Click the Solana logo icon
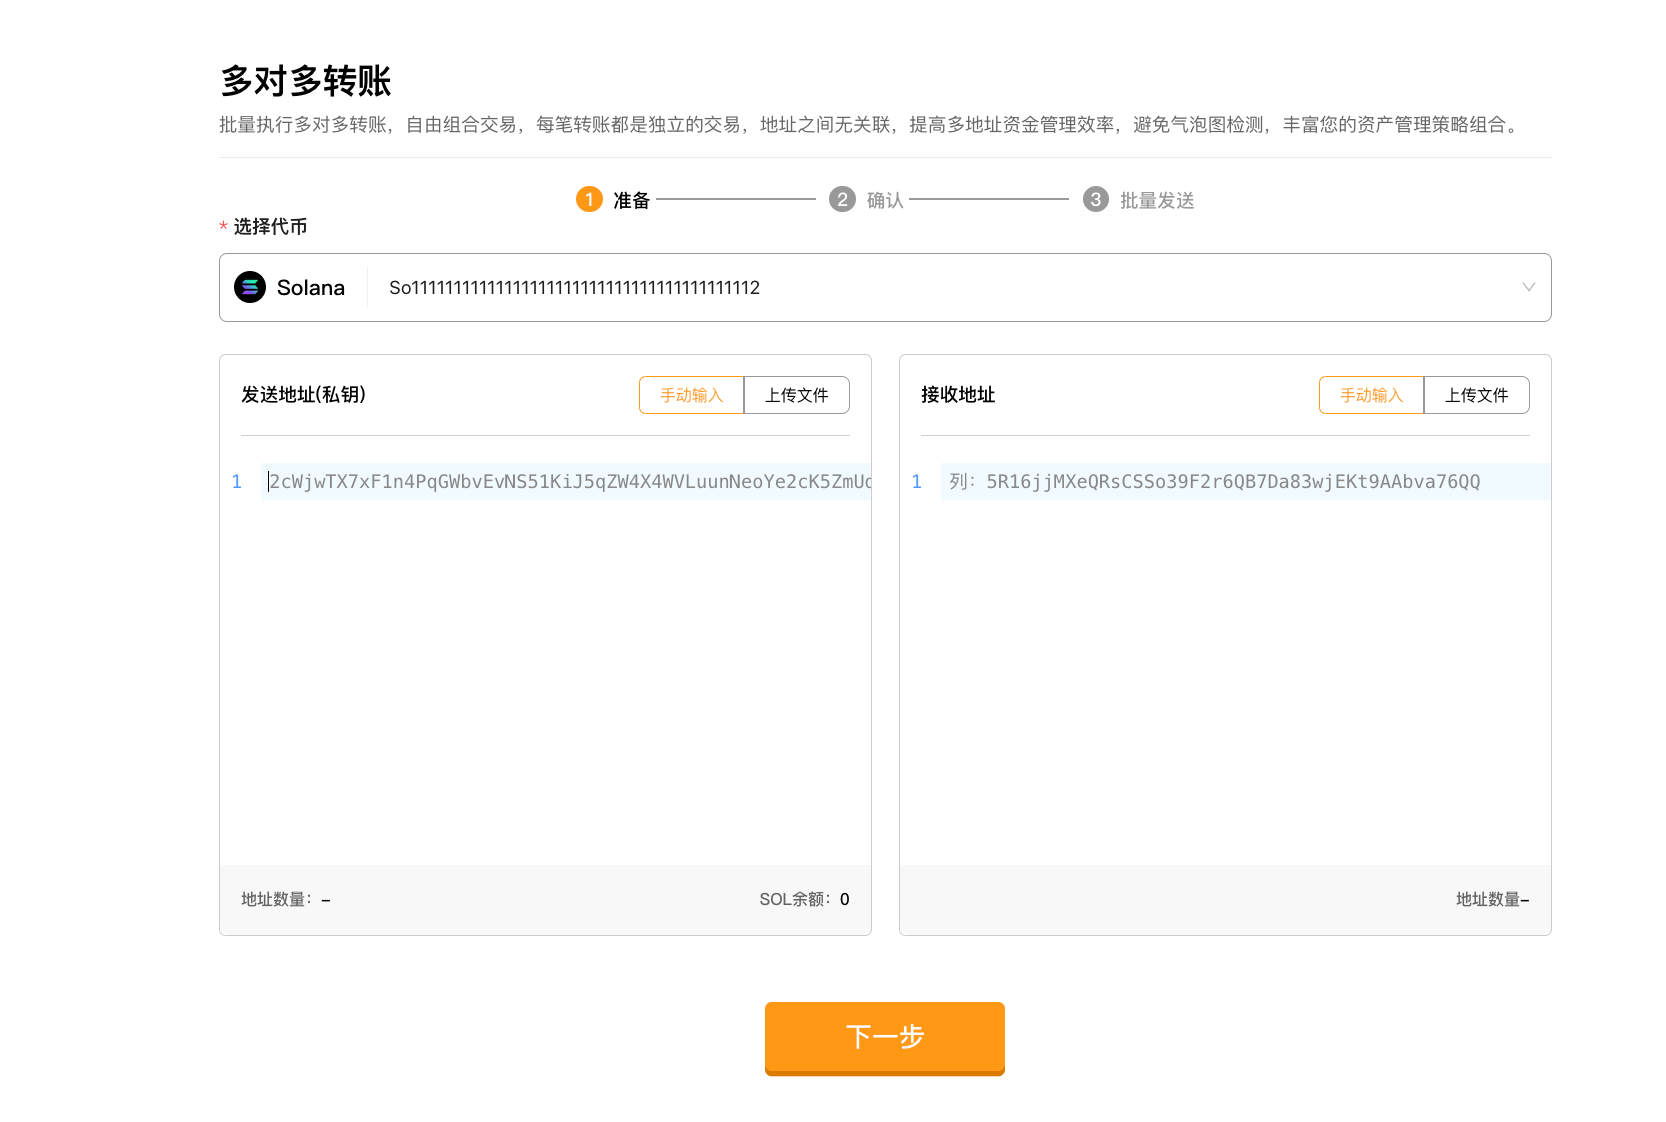 point(249,287)
